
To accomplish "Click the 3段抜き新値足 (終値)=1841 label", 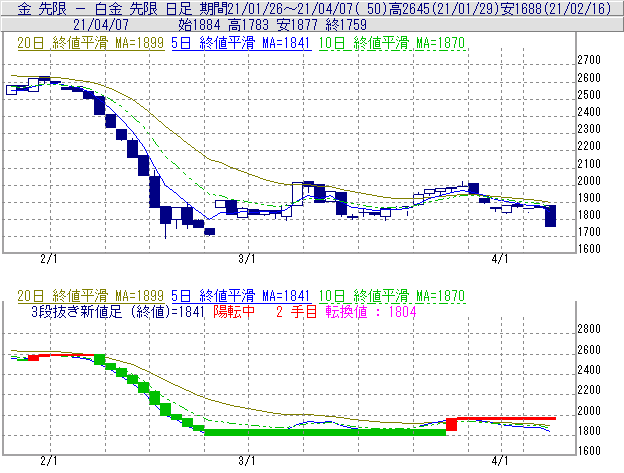I will (x=118, y=311).
